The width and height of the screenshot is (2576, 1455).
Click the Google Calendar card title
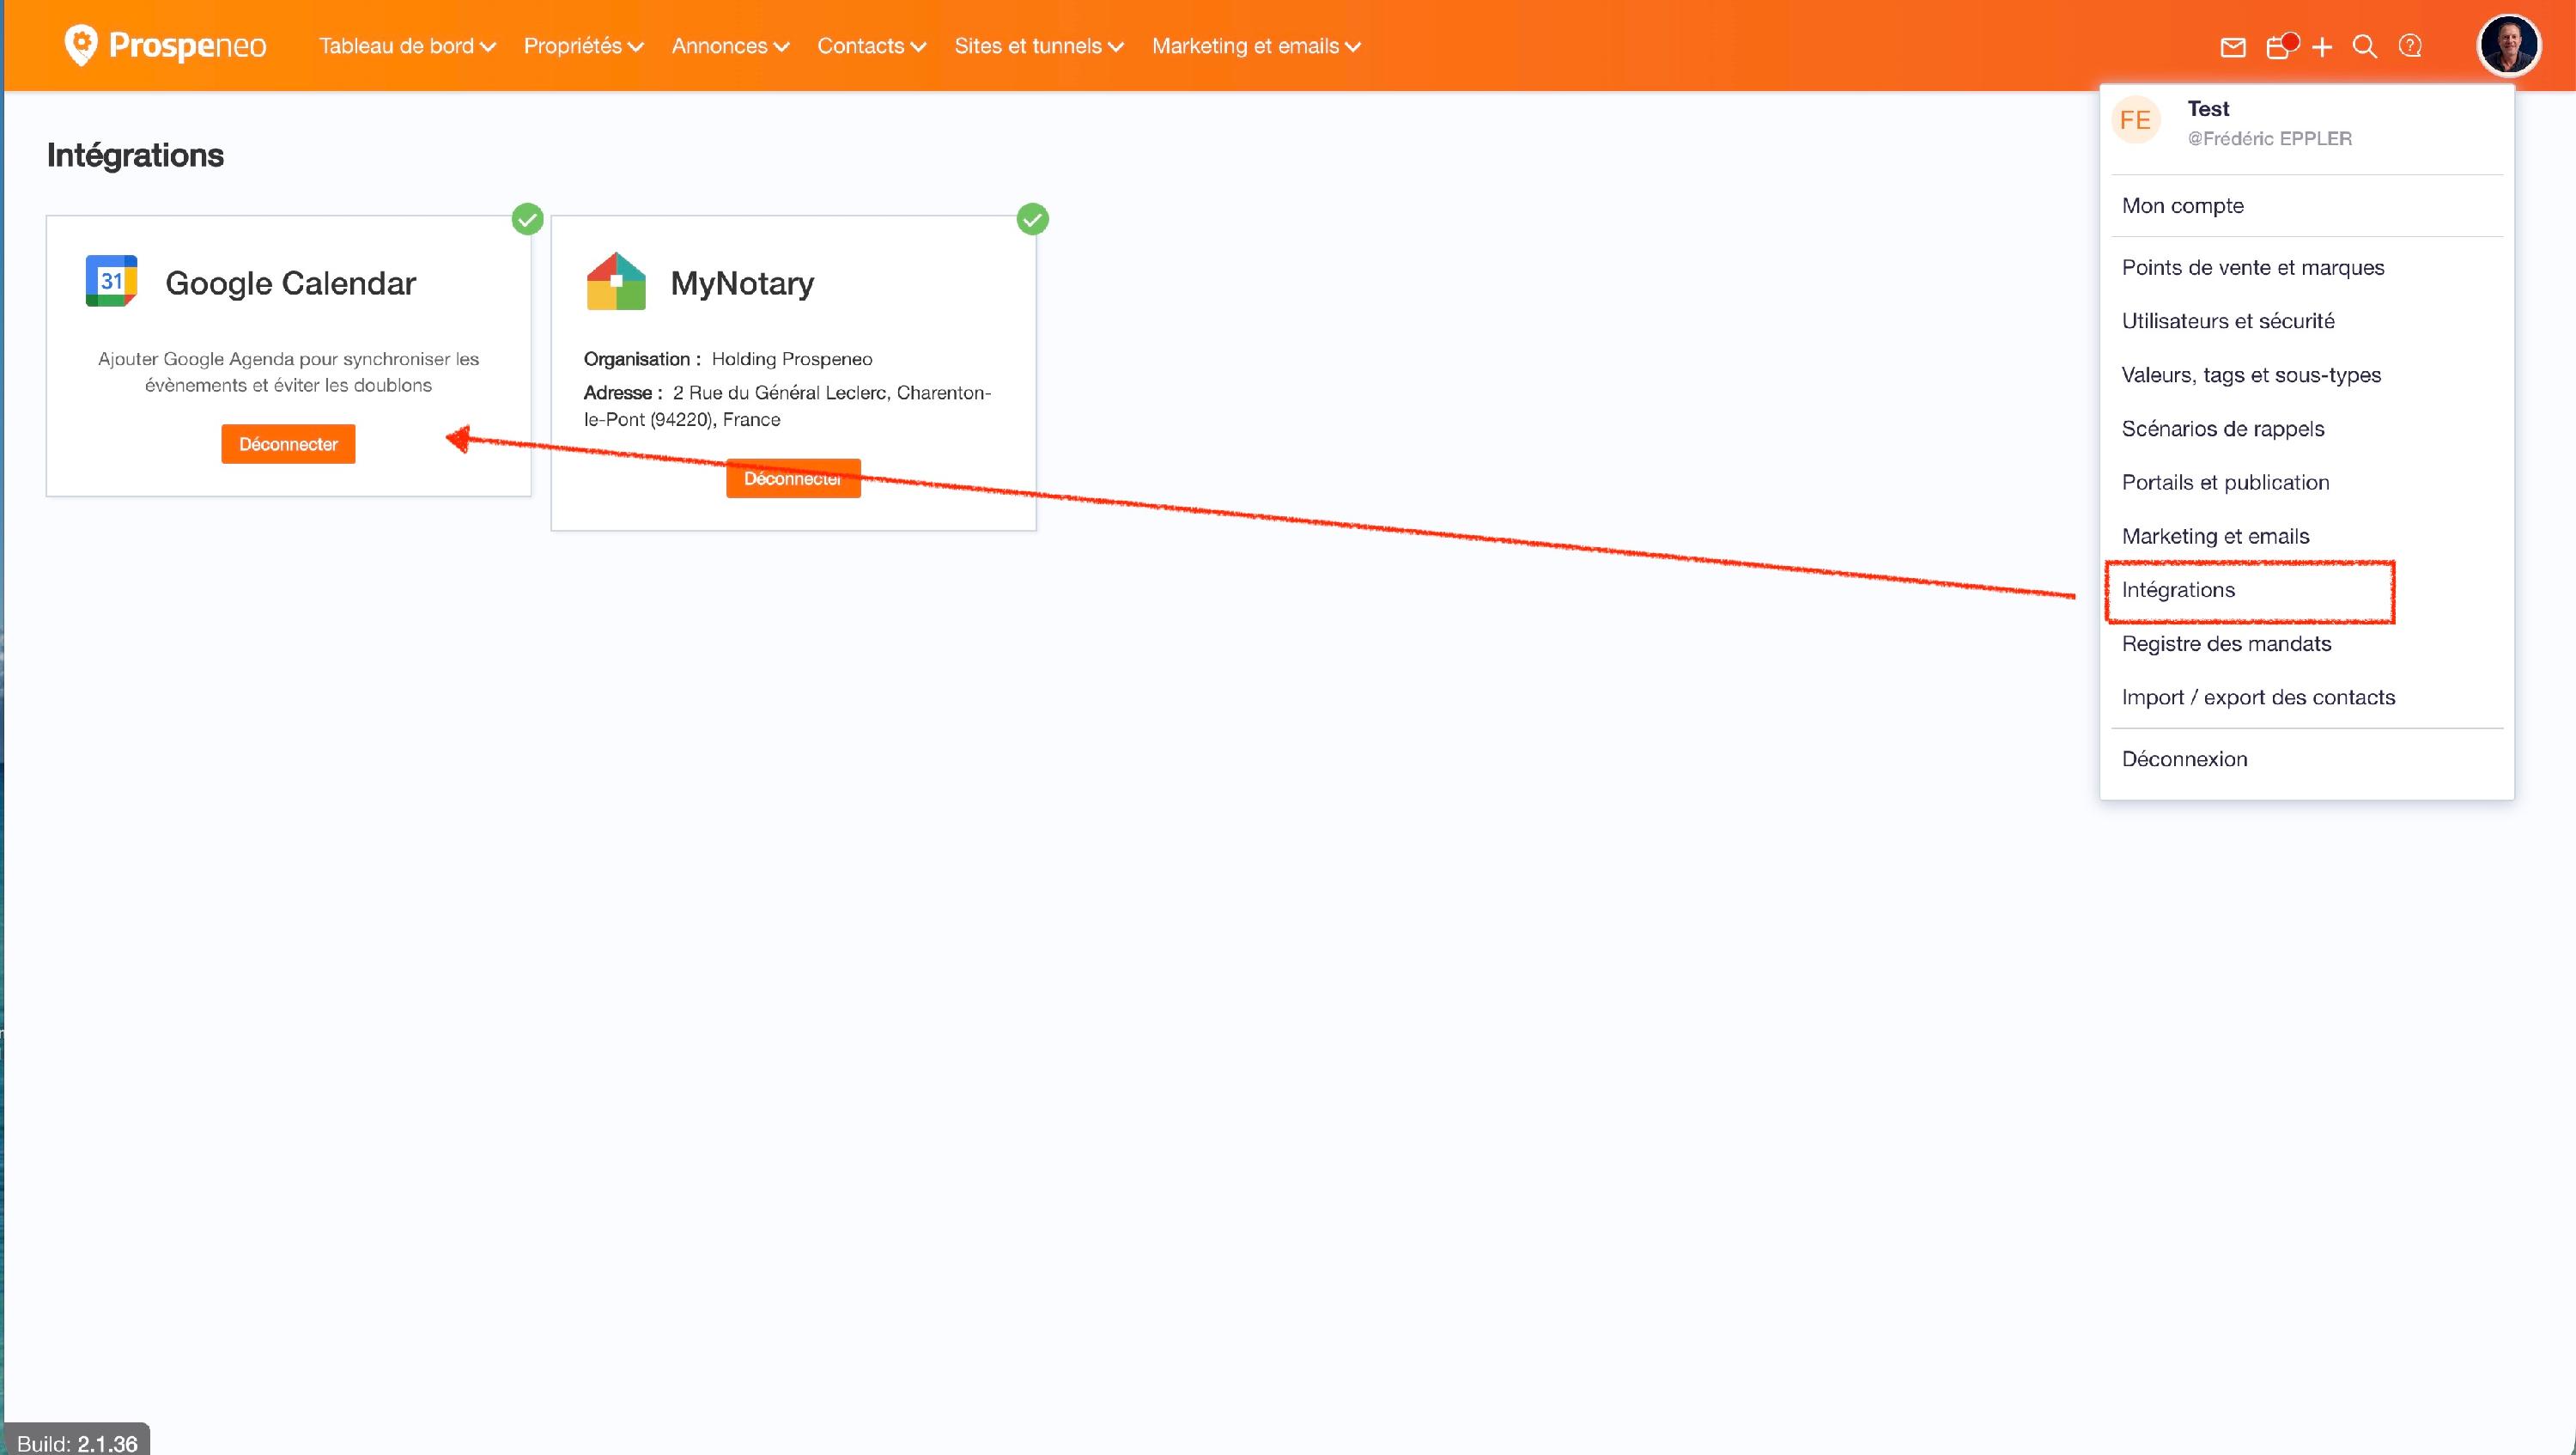pyautogui.click(x=291, y=283)
